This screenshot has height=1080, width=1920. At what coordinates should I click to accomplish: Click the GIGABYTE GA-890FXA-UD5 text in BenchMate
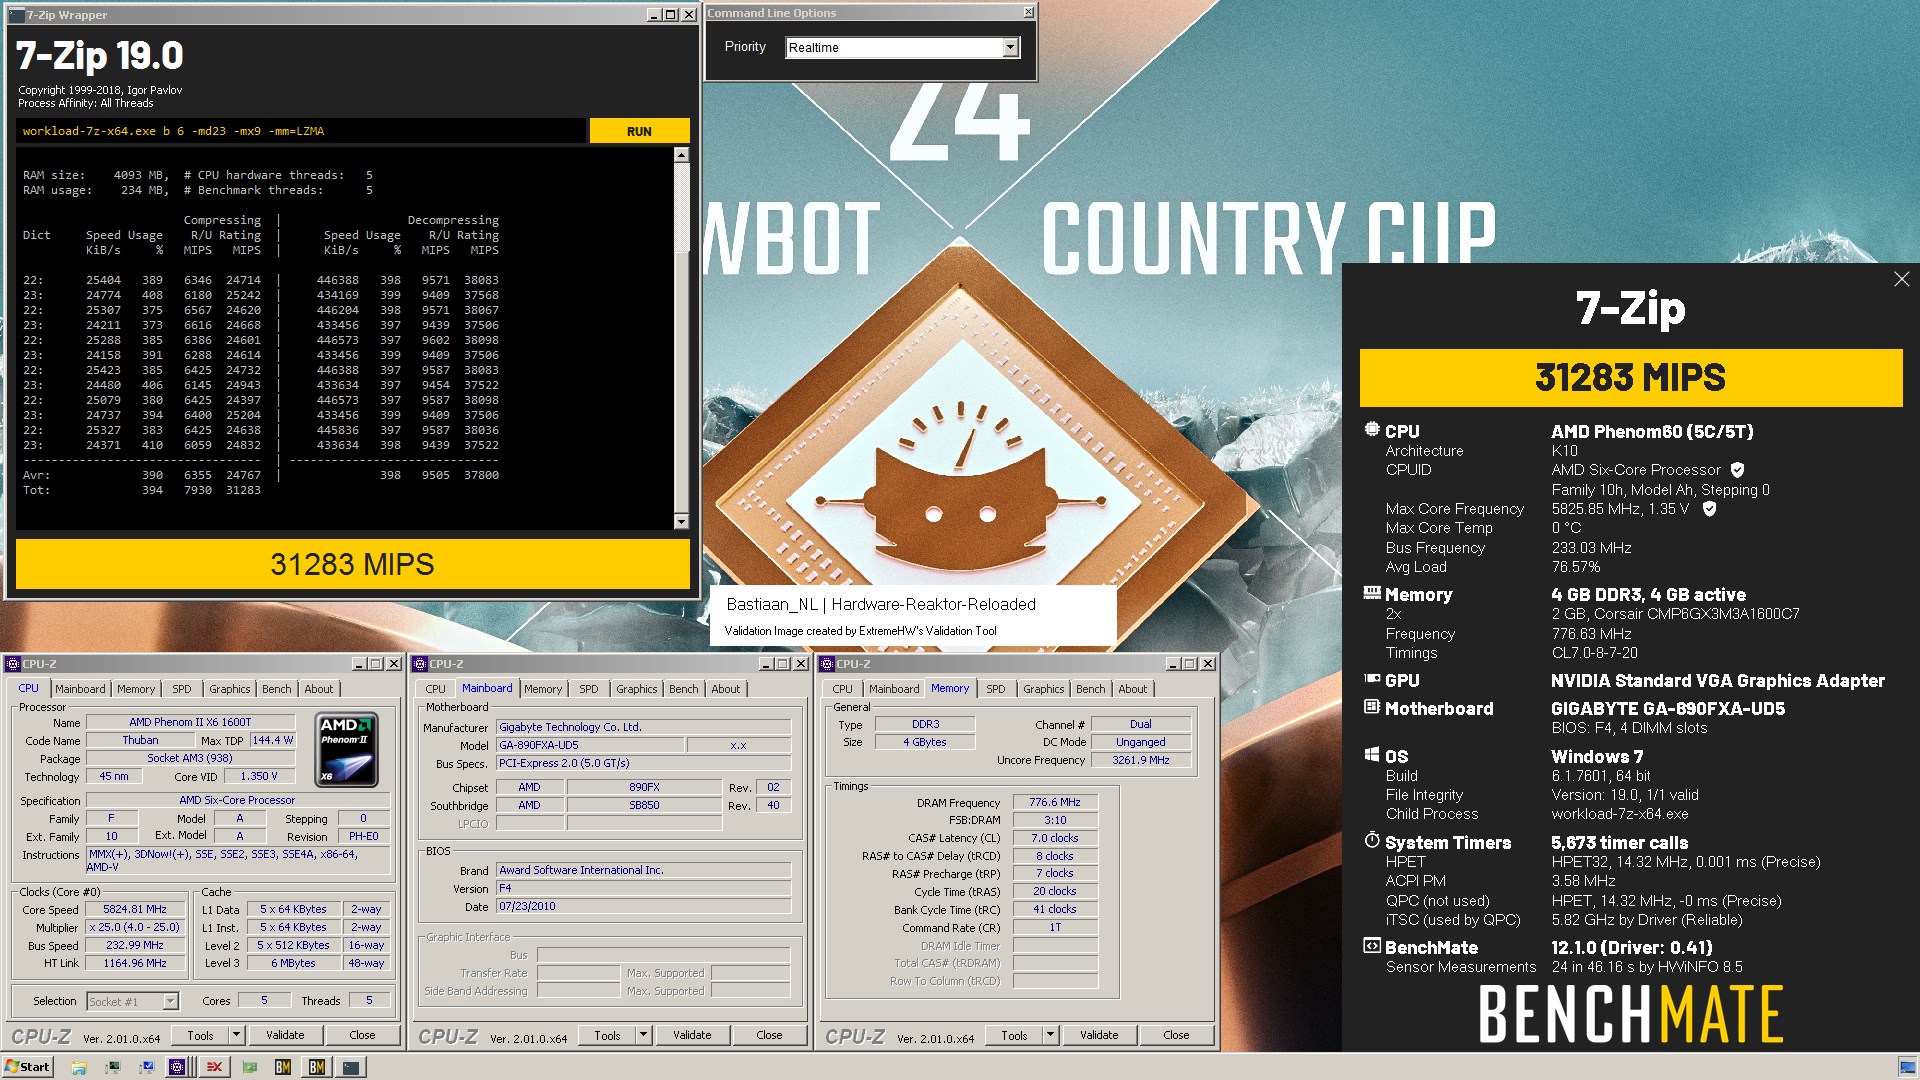point(1667,708)
